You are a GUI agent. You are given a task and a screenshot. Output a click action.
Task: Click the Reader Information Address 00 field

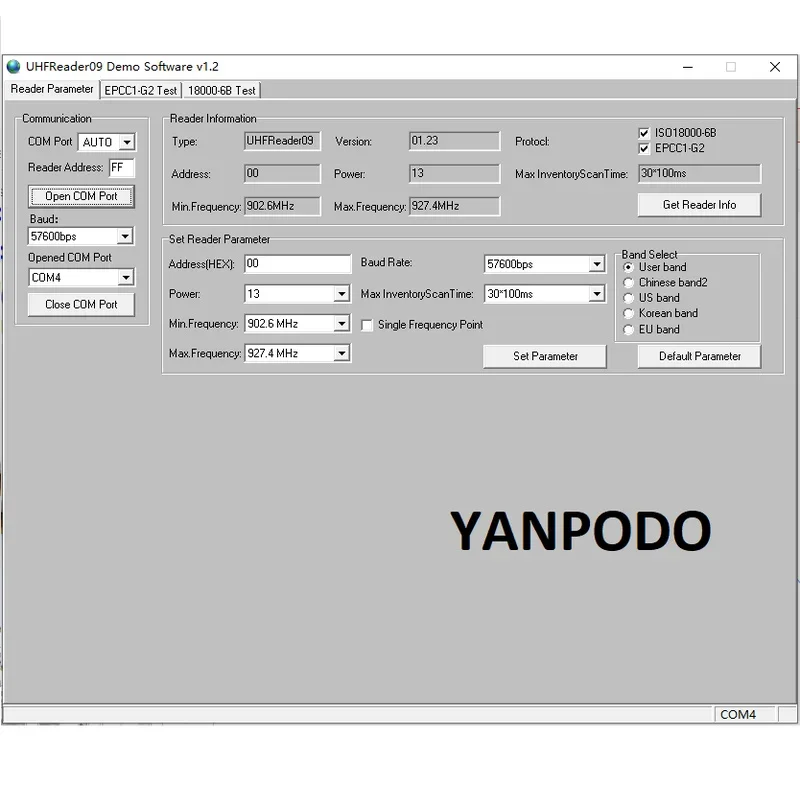pos(282,173)
